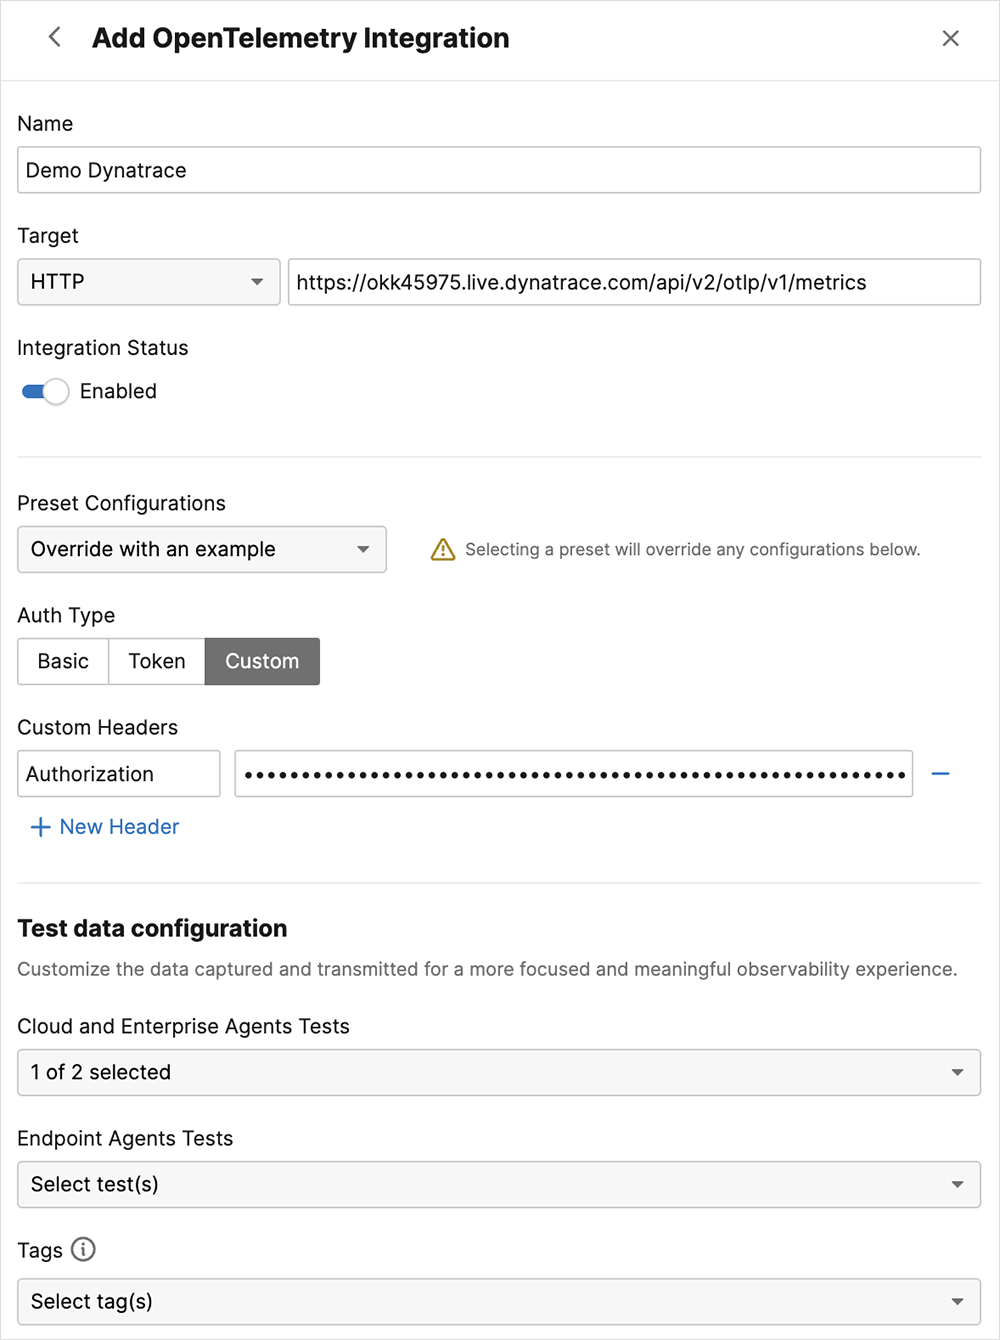The image size is (1000, 1340).
Task: Toggle the Integration Status Enabled switch
Action: coord(45,392)
